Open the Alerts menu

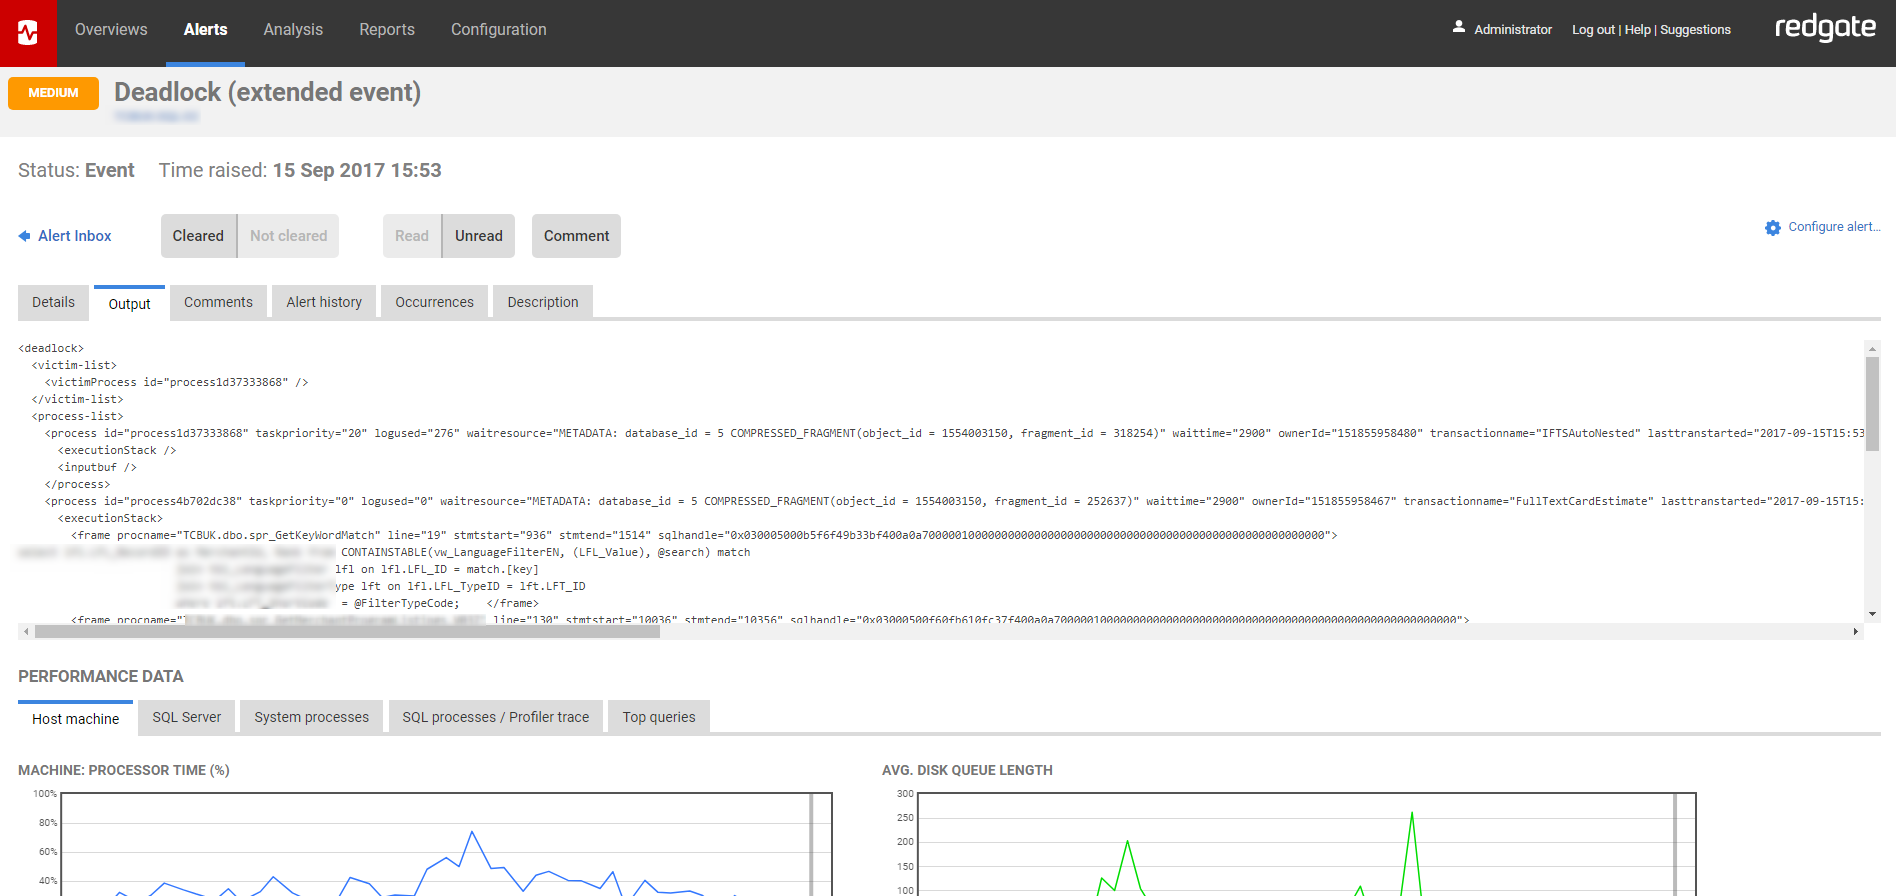pyautogui.click(x=205, y=30)
